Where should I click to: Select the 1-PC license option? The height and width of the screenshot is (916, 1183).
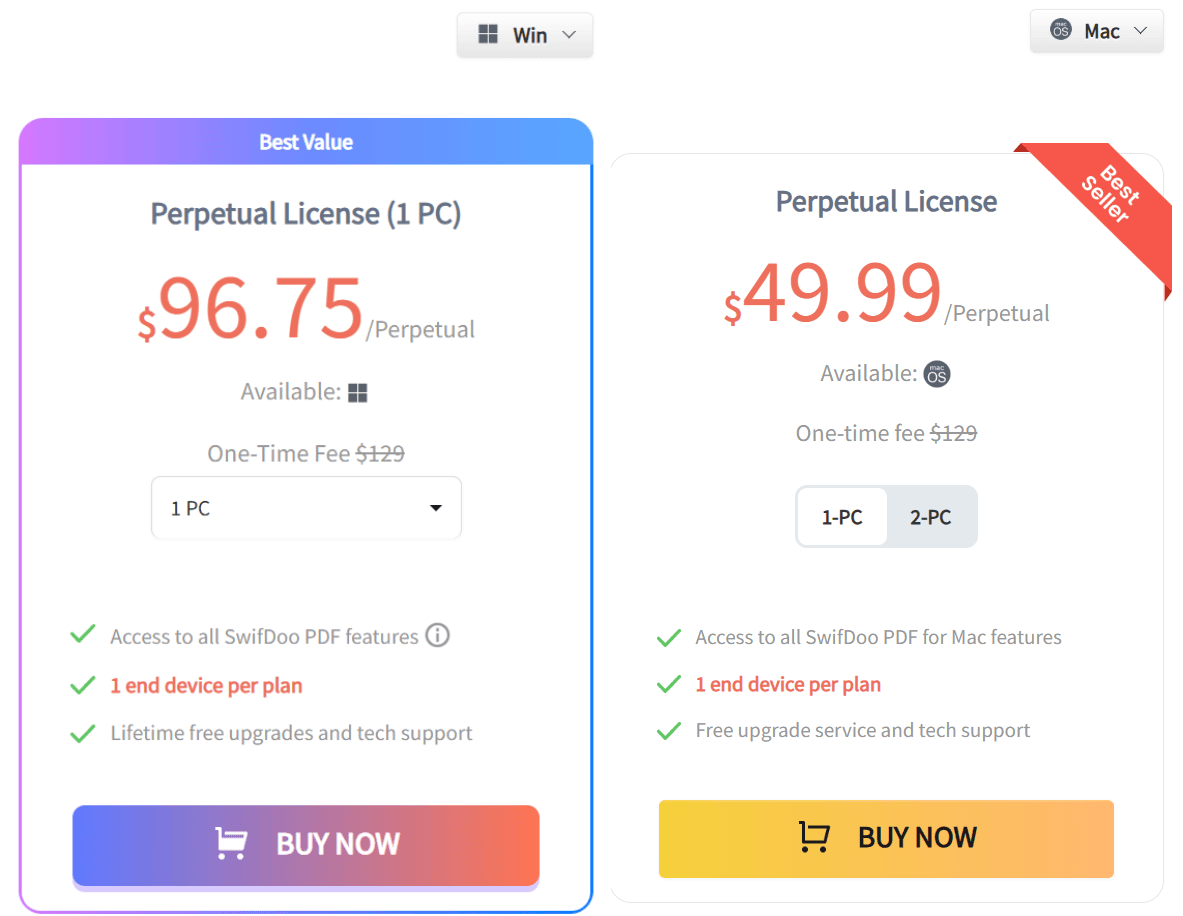(x=842, y=517)
